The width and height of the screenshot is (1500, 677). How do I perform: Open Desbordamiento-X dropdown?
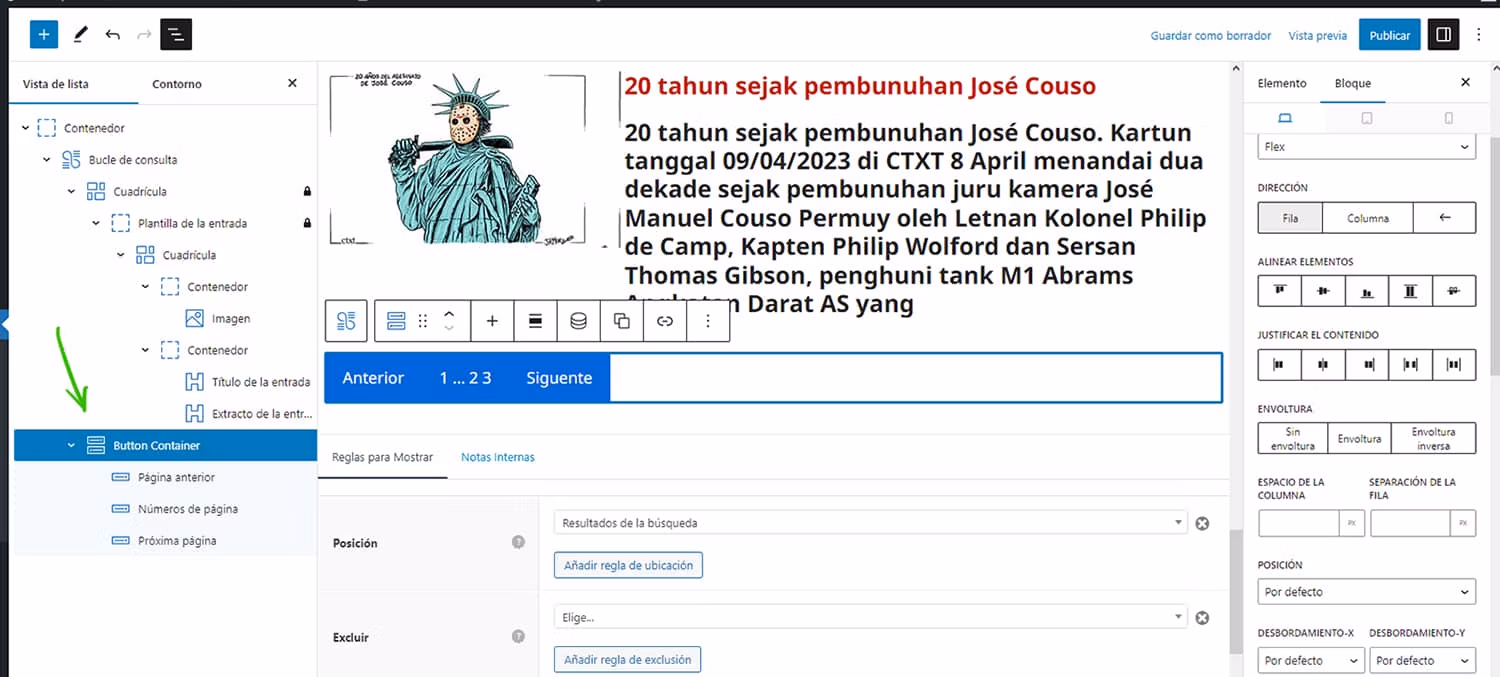click(x=1311, y=660)
